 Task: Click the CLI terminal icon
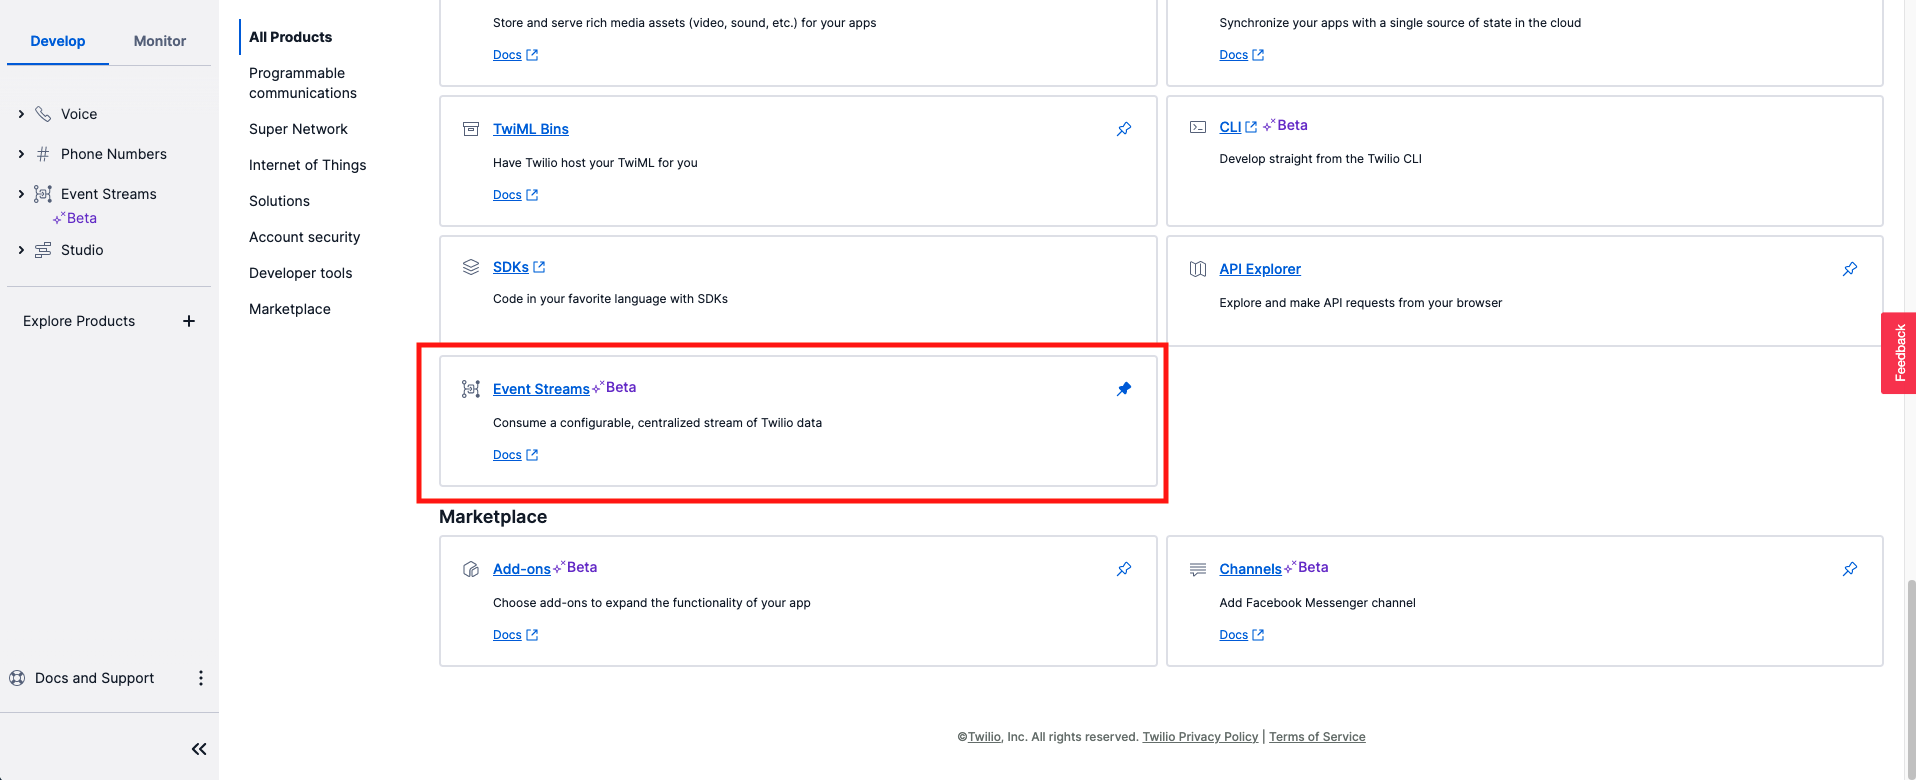[1197, 127]
